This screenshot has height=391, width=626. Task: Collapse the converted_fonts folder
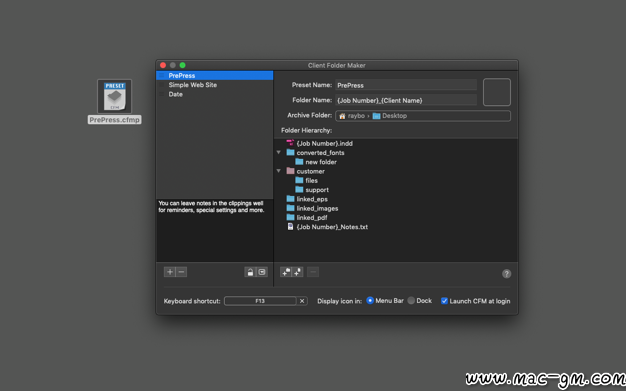(x=279, y=152)
